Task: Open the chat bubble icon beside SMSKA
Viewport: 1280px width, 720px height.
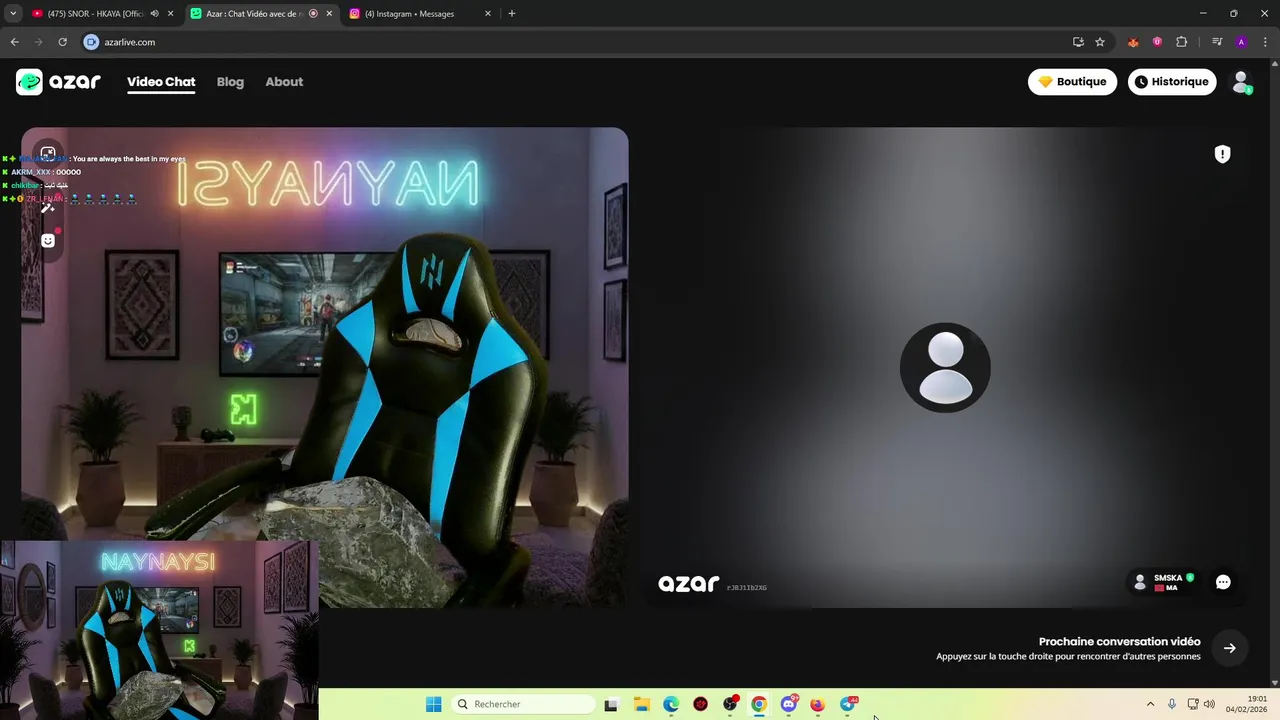Action: pyautogui.click(x=1223, y=582)
